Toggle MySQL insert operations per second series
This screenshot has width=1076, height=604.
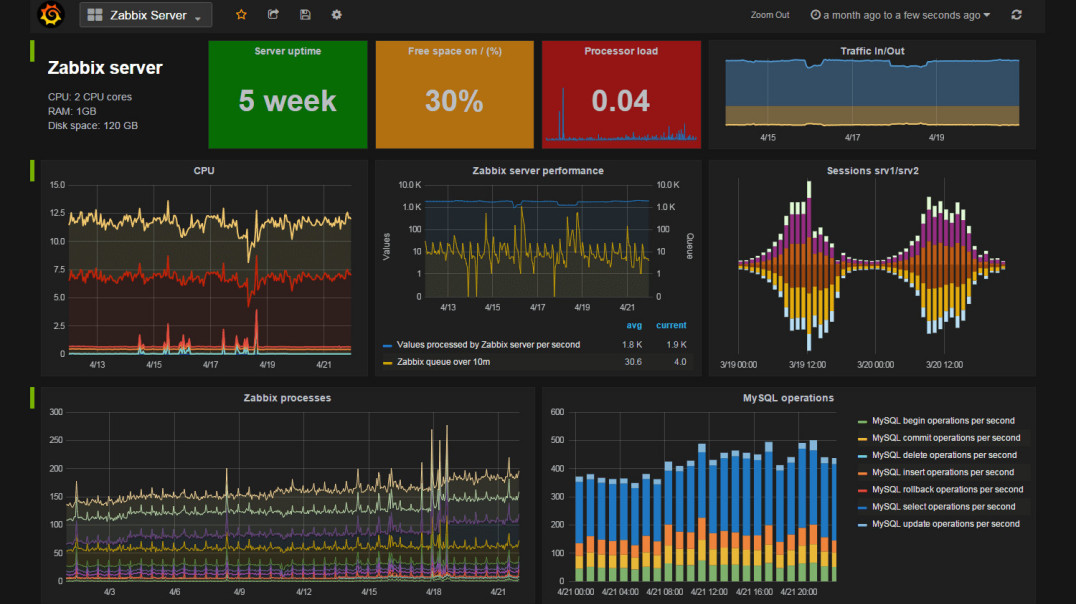point(943,472)
